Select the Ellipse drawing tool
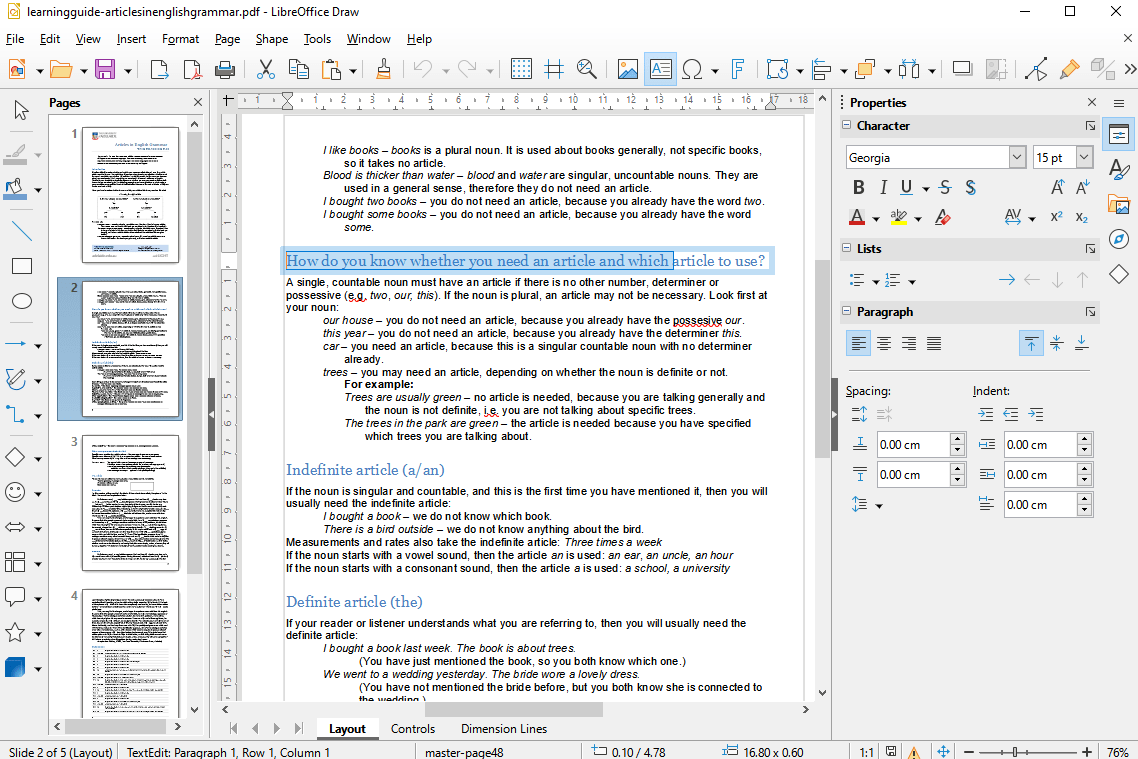 [22, 302]
